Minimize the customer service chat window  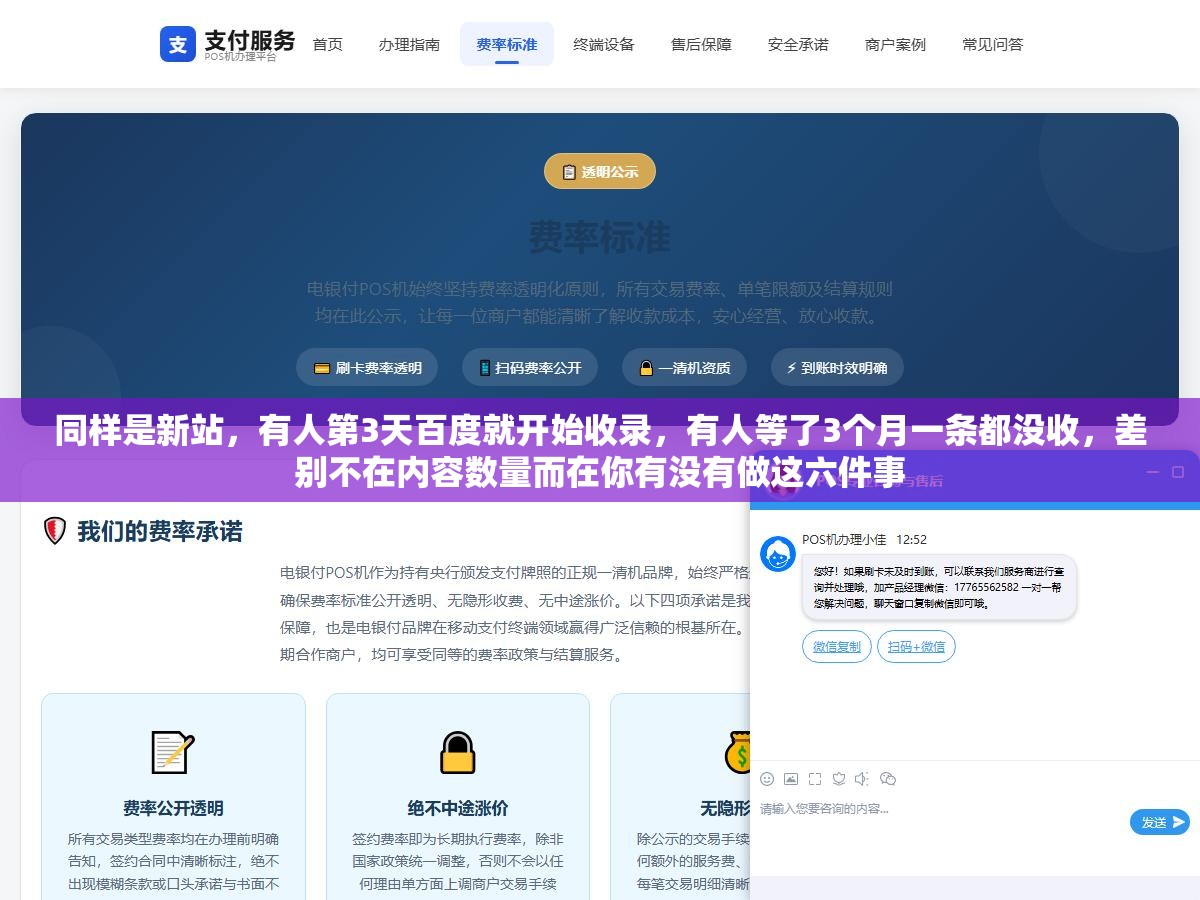(1151, 470)
